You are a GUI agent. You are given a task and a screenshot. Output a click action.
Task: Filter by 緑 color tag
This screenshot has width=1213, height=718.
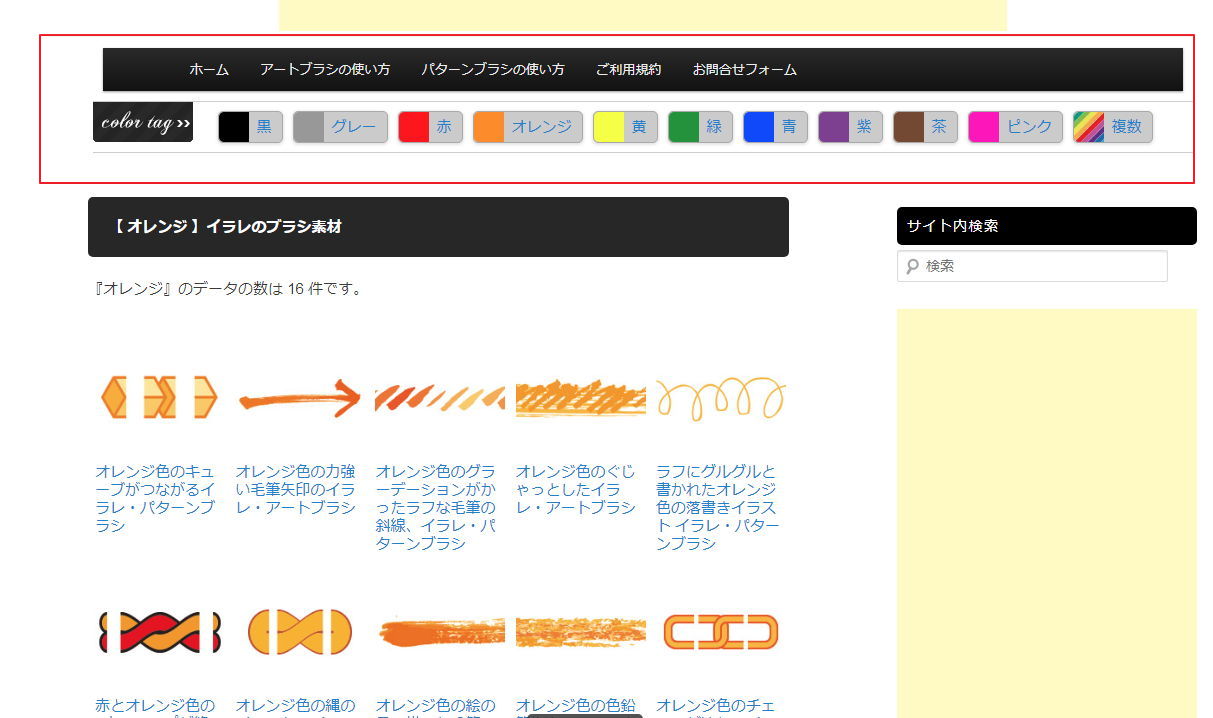(x=701, y=127)
